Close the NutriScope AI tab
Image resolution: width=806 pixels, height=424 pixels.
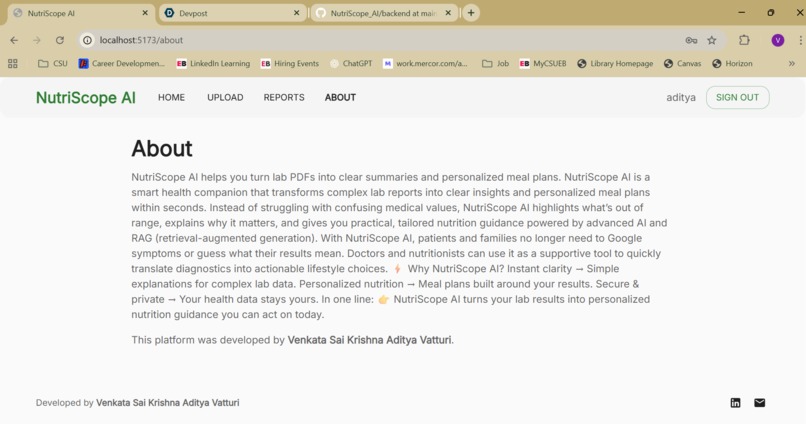coord(145,13)
